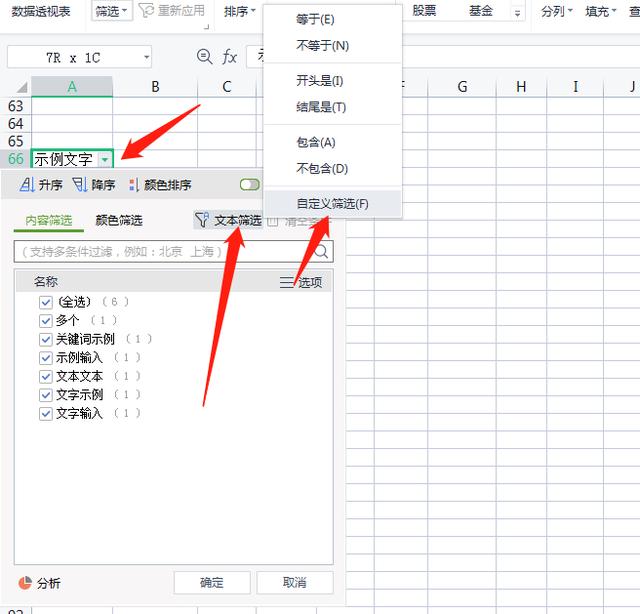Image resolution: width=640 pixels, height=614 pixels.
Task: Click the 股票 data type button
Action: coord(424,11)
